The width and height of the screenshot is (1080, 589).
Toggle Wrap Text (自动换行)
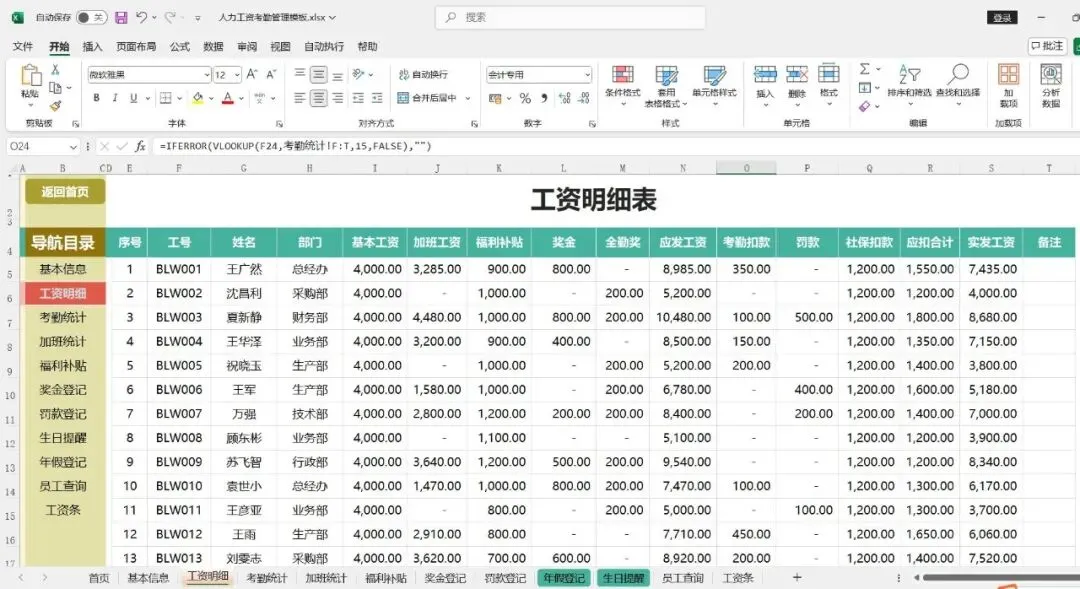(x=423, y=74)
